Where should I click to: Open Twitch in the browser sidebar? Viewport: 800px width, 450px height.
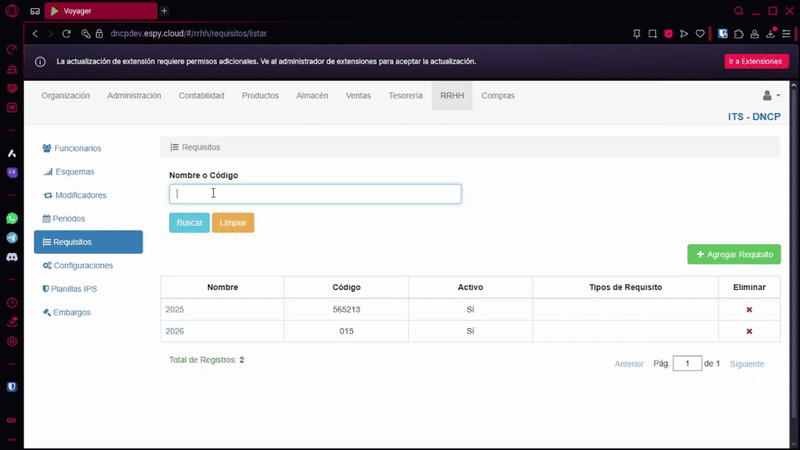12,172
